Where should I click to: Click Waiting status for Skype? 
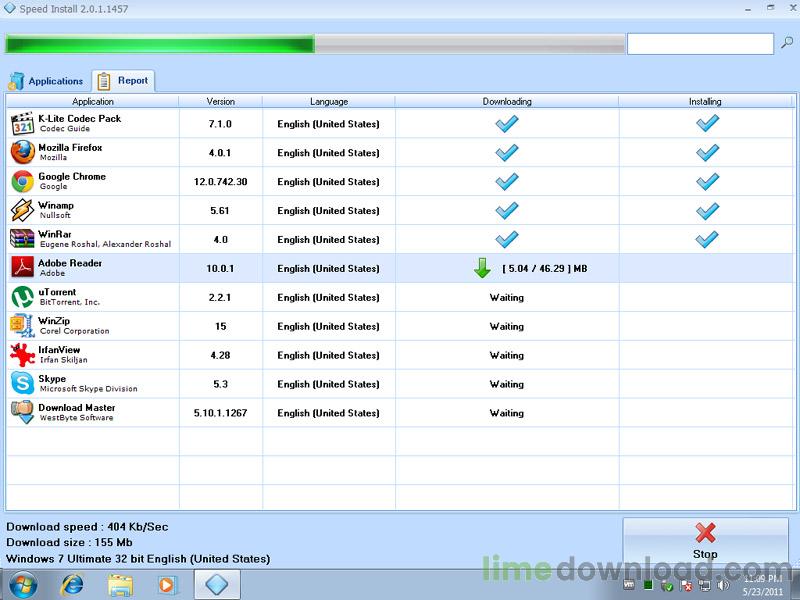(507, 384)
